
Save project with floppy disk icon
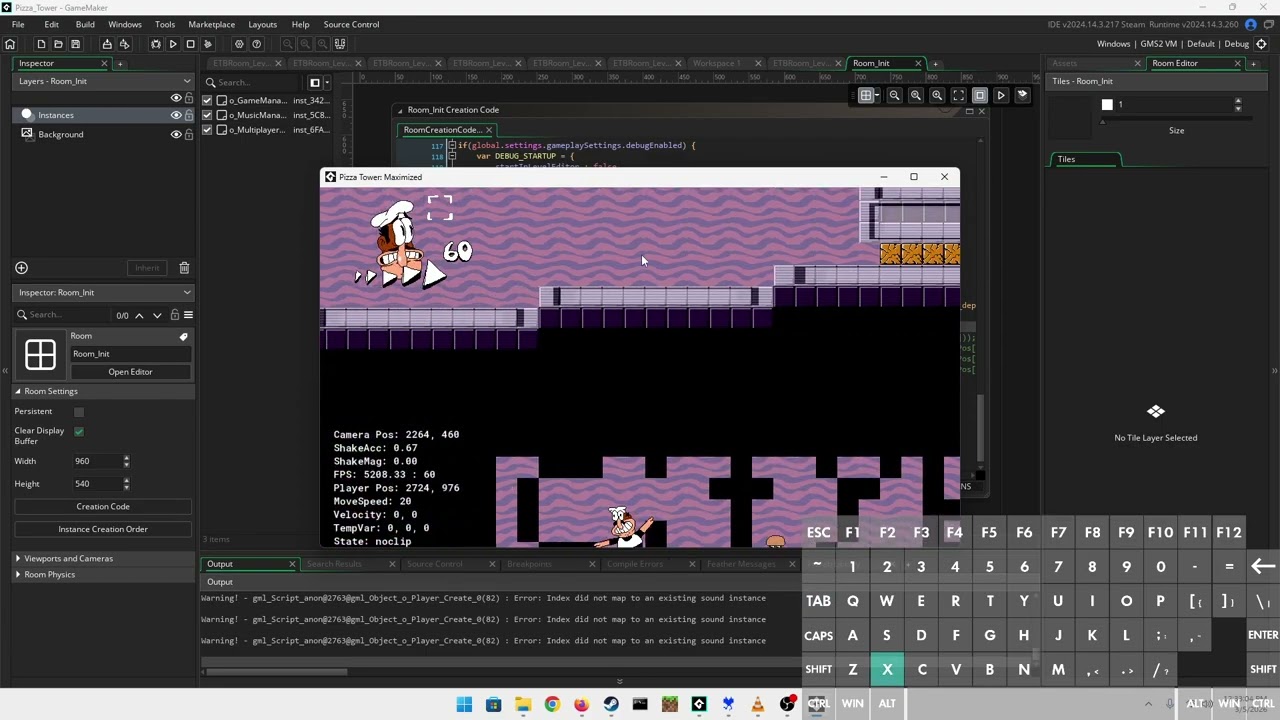(75, 44)
